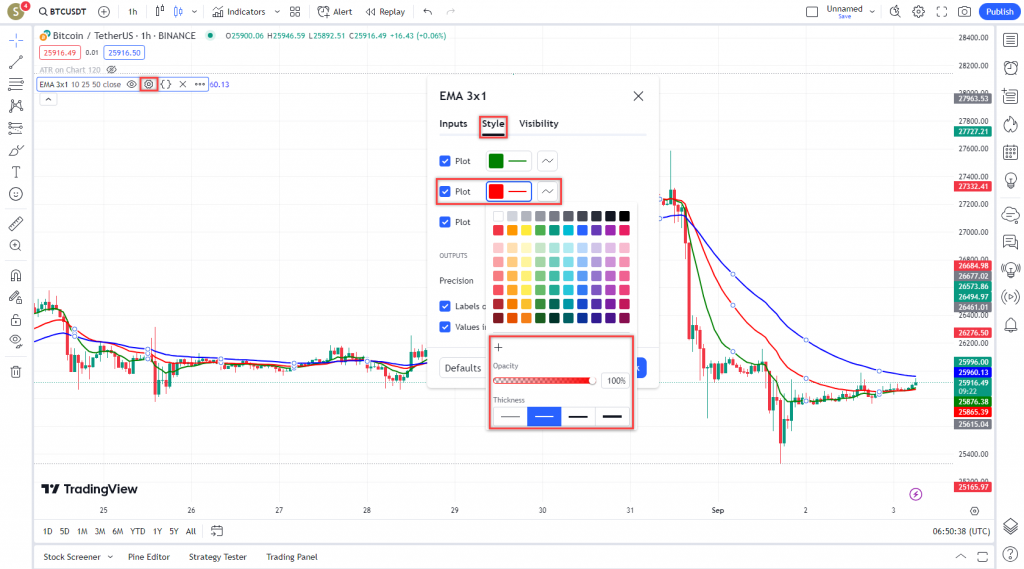The image size is (1024, 569).
Task: Select the 1D time range
Action: 48,531
